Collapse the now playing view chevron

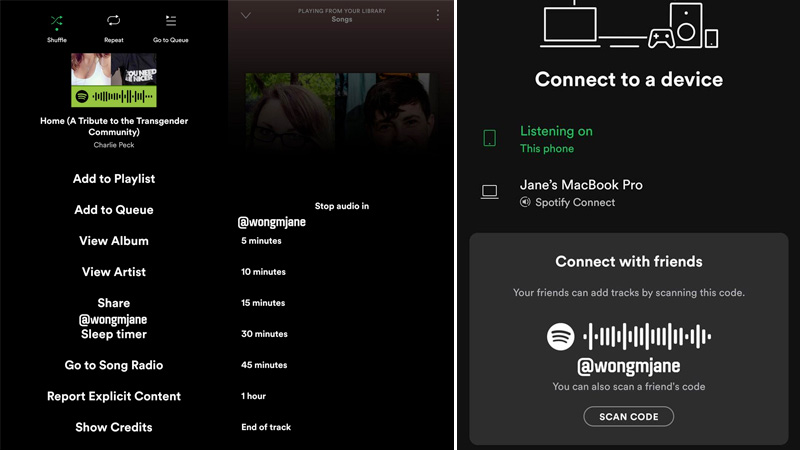(x=246, y=15)
